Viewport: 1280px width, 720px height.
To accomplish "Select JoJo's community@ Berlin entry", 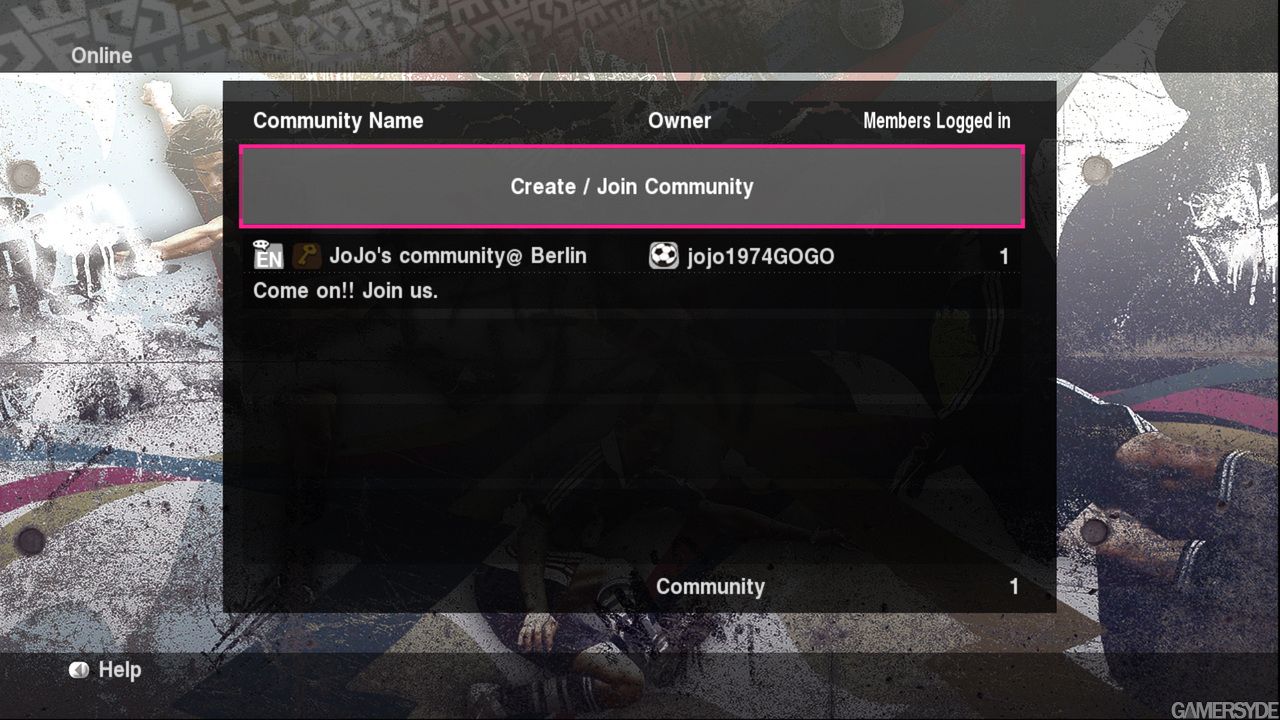I will pyautogui.click(x=458, y=256).
